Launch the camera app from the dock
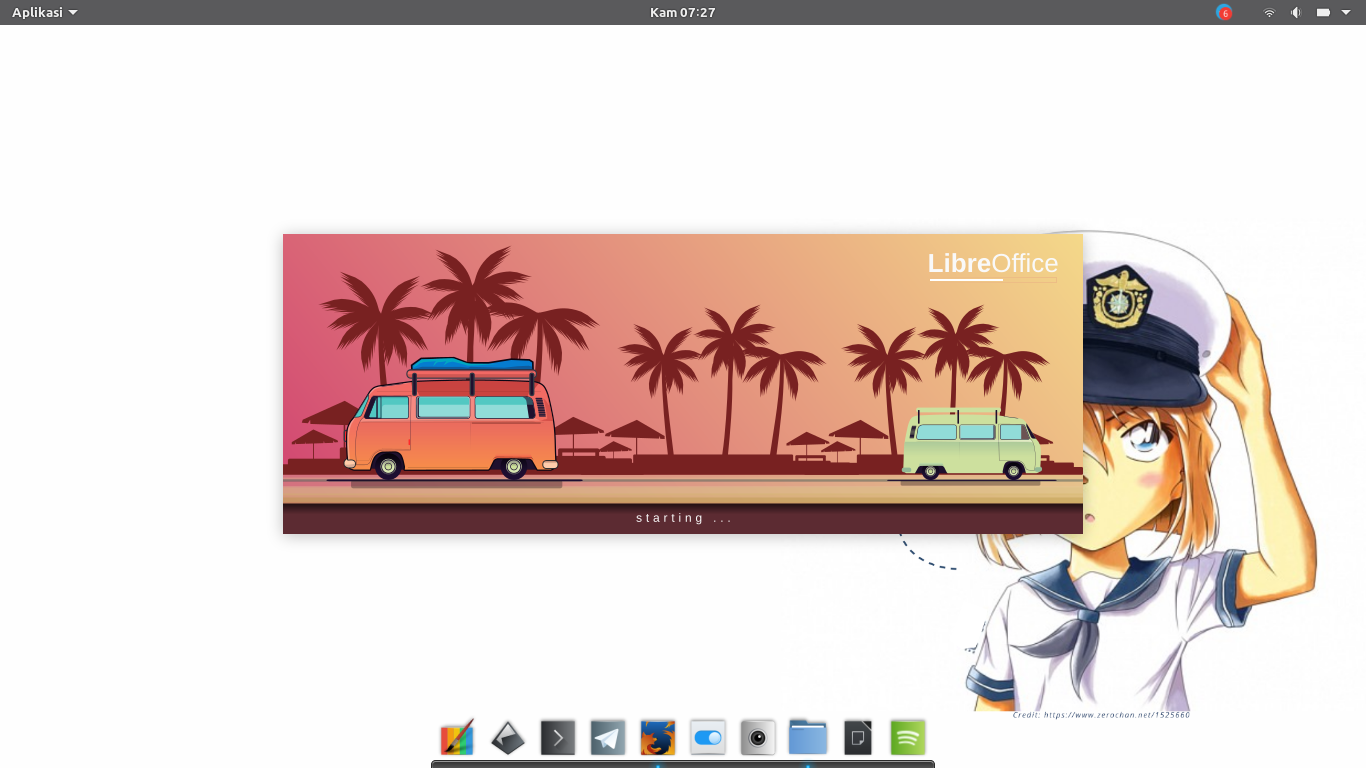 [758, 738]
